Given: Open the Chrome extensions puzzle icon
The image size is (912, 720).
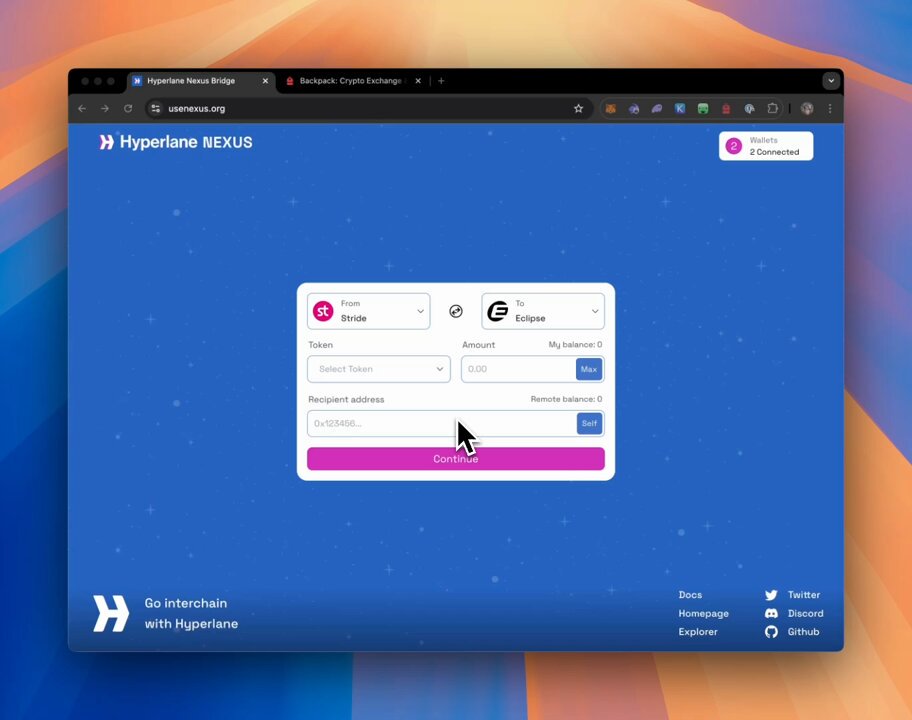Looking at the screenshot, I should click(772, 109).
